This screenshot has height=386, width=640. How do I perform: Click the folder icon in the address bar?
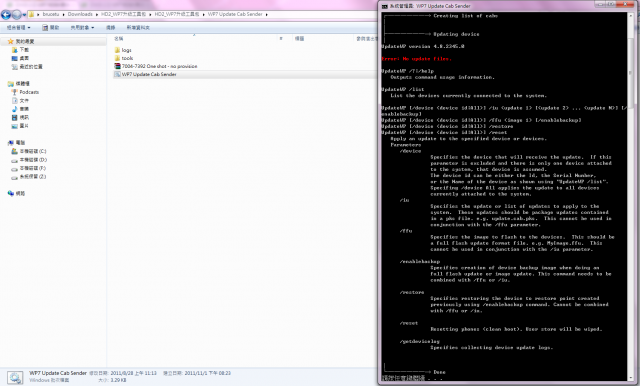31,14
